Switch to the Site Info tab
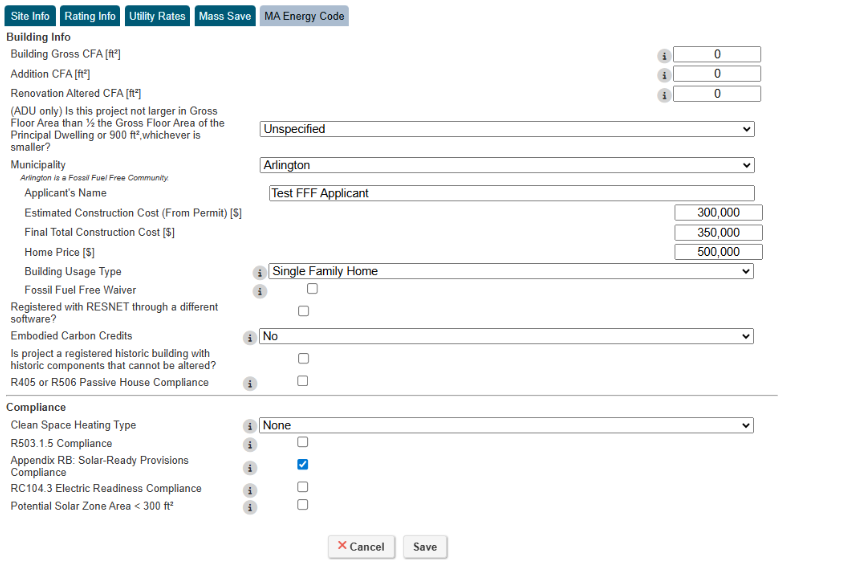Image resolution: width=846 pixels, height=562 pixels. 30,16
